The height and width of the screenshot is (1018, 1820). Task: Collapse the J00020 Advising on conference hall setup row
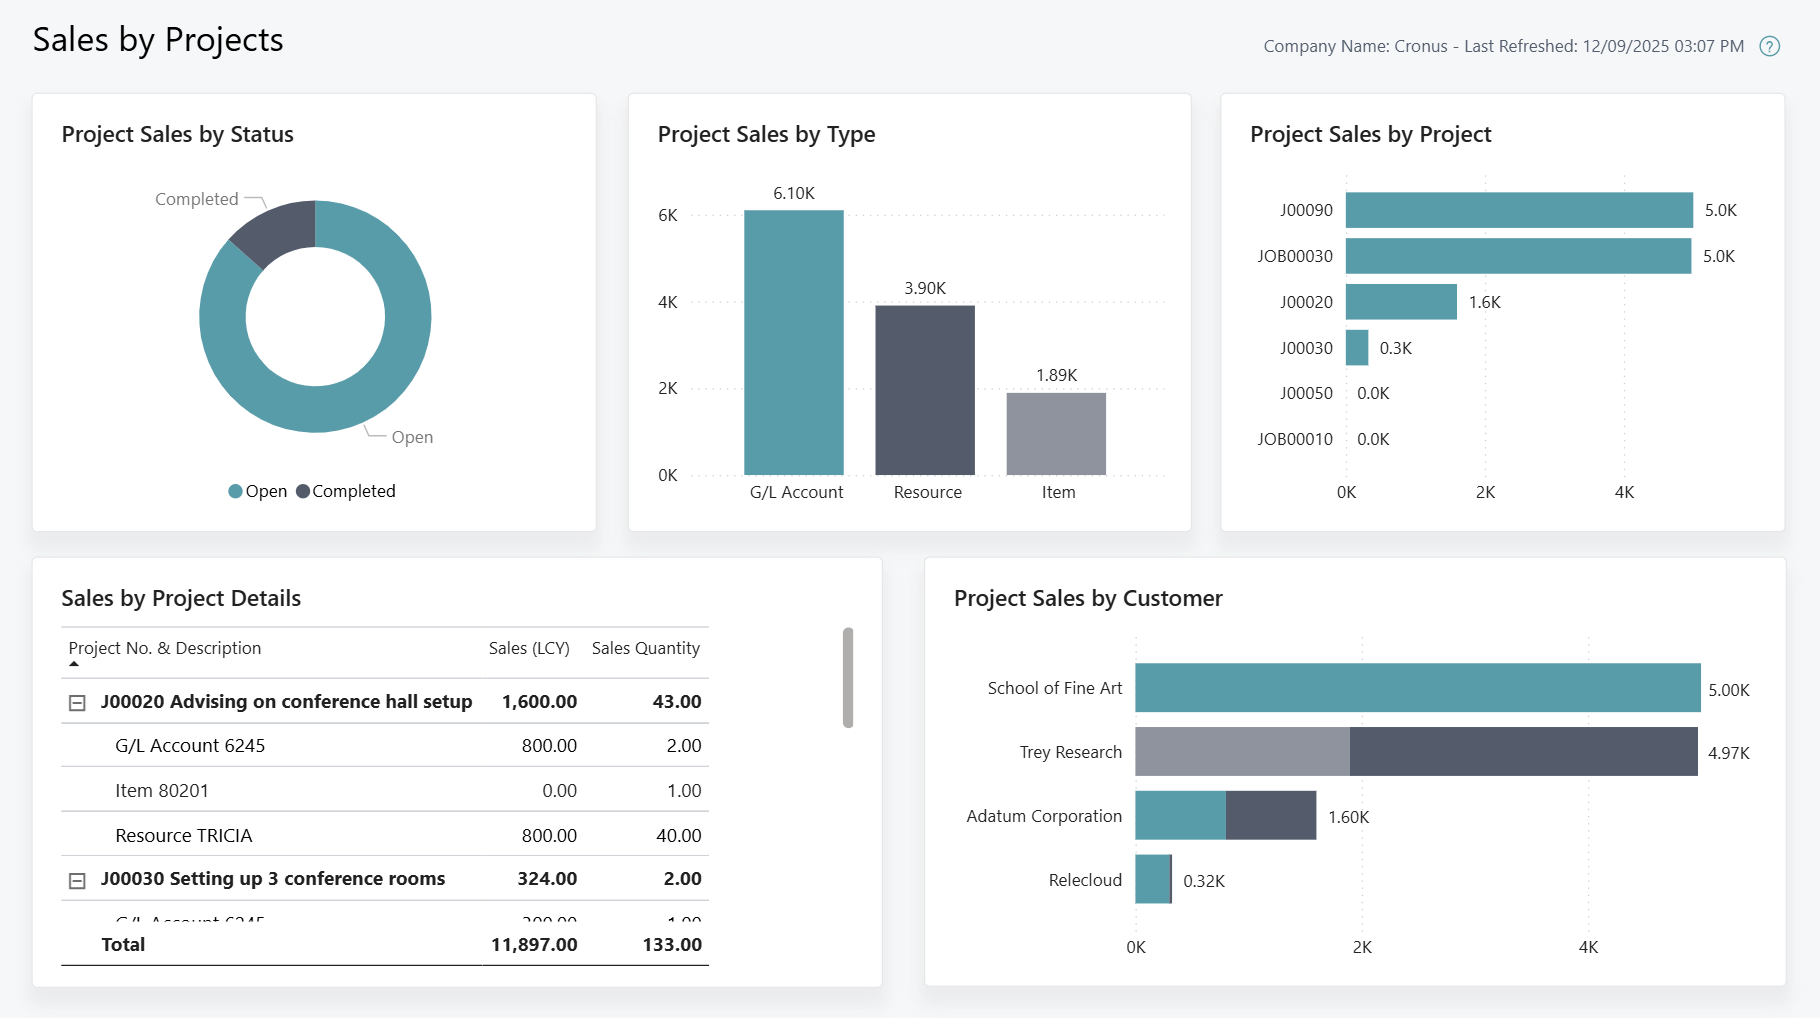pos(77,702)
